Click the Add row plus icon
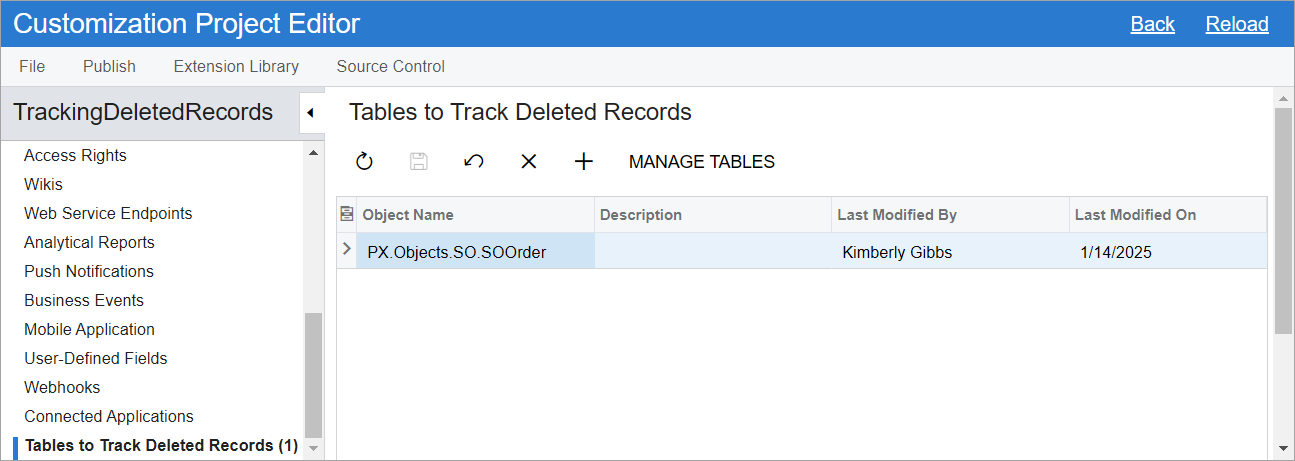This screenshot has height=461, width=1295. coord(584,162)
